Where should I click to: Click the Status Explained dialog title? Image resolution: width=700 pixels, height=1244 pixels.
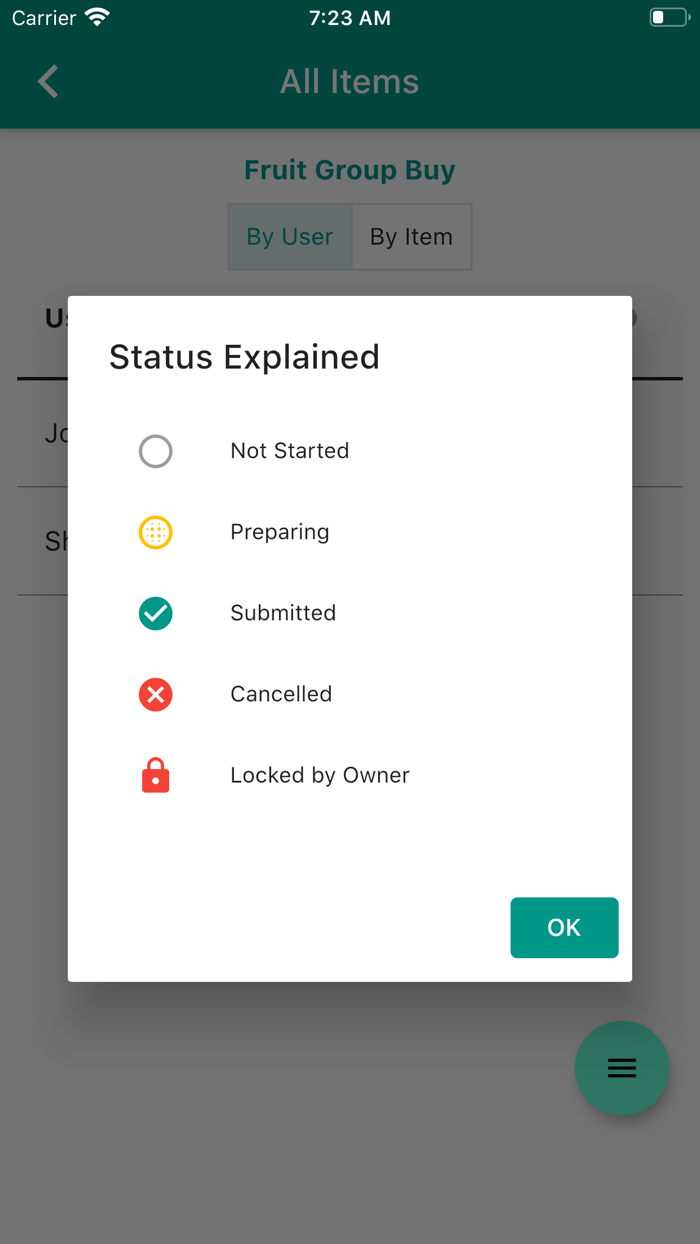(244, 357)
